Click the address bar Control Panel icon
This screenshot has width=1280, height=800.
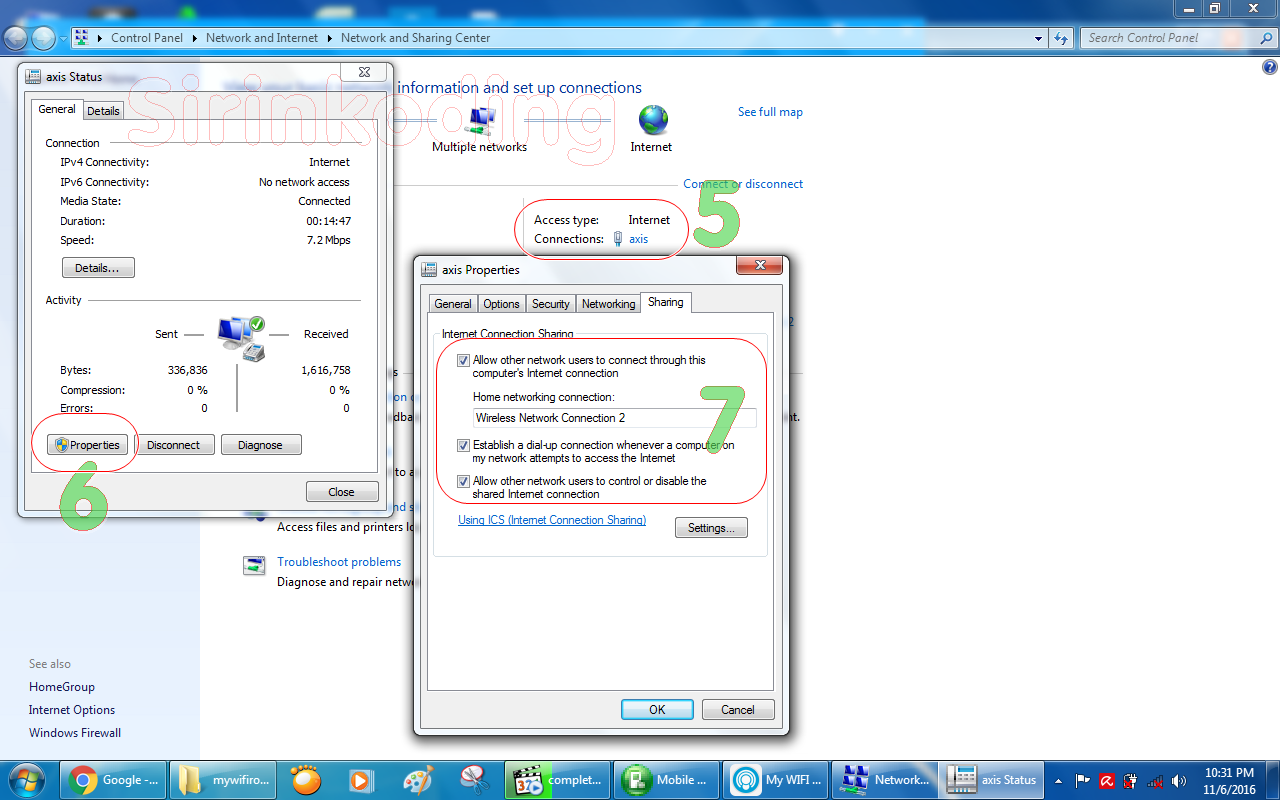[83, 38]
